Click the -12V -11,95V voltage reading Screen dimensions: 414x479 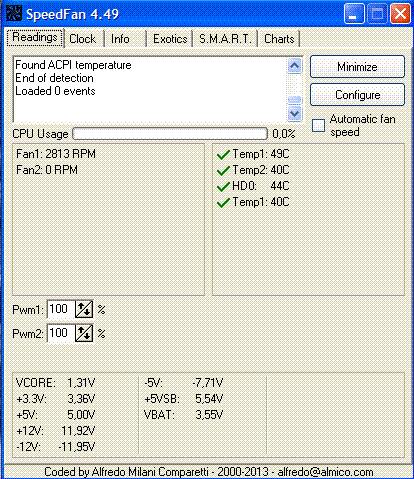tap(56, 447)
